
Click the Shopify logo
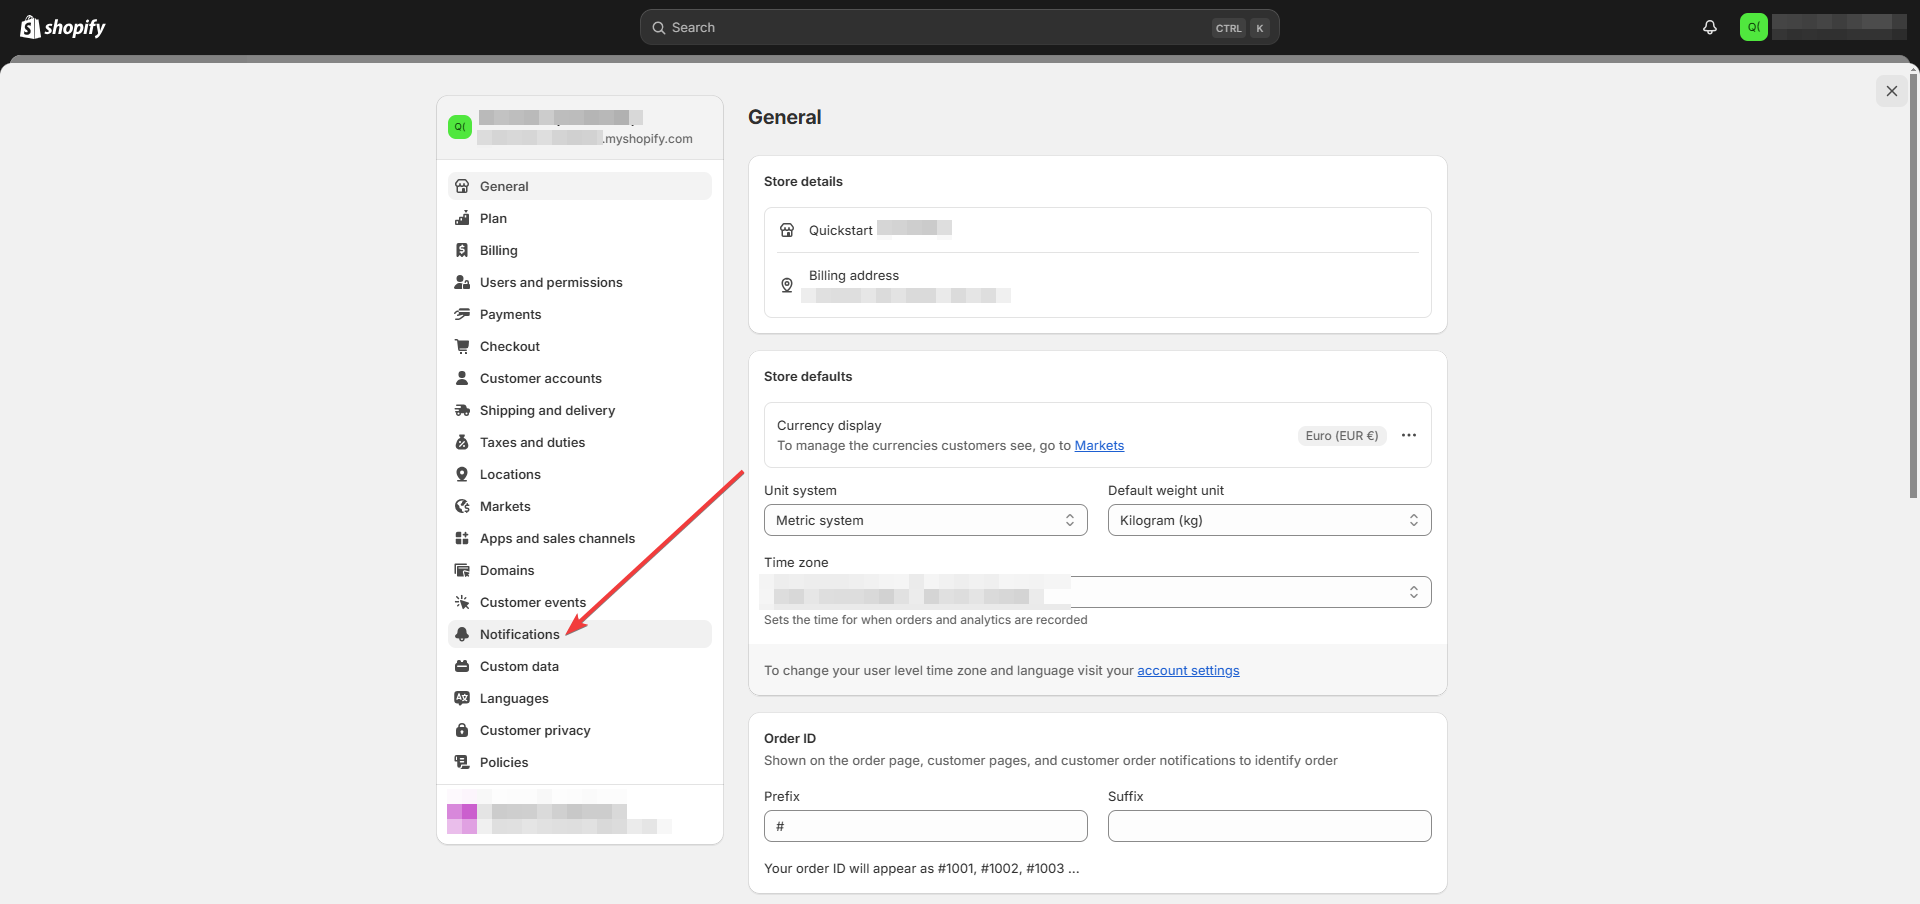pyautogui.click(x=63, y=27)
